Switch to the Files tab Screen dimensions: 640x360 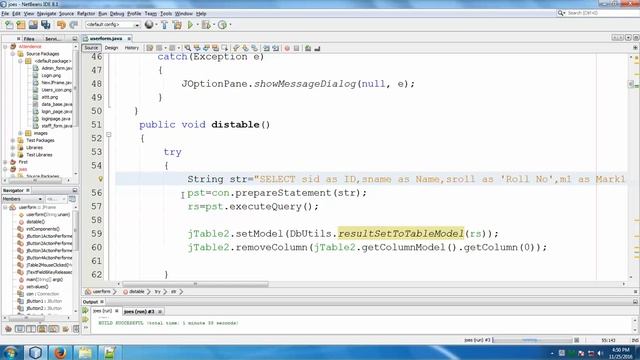29,39
